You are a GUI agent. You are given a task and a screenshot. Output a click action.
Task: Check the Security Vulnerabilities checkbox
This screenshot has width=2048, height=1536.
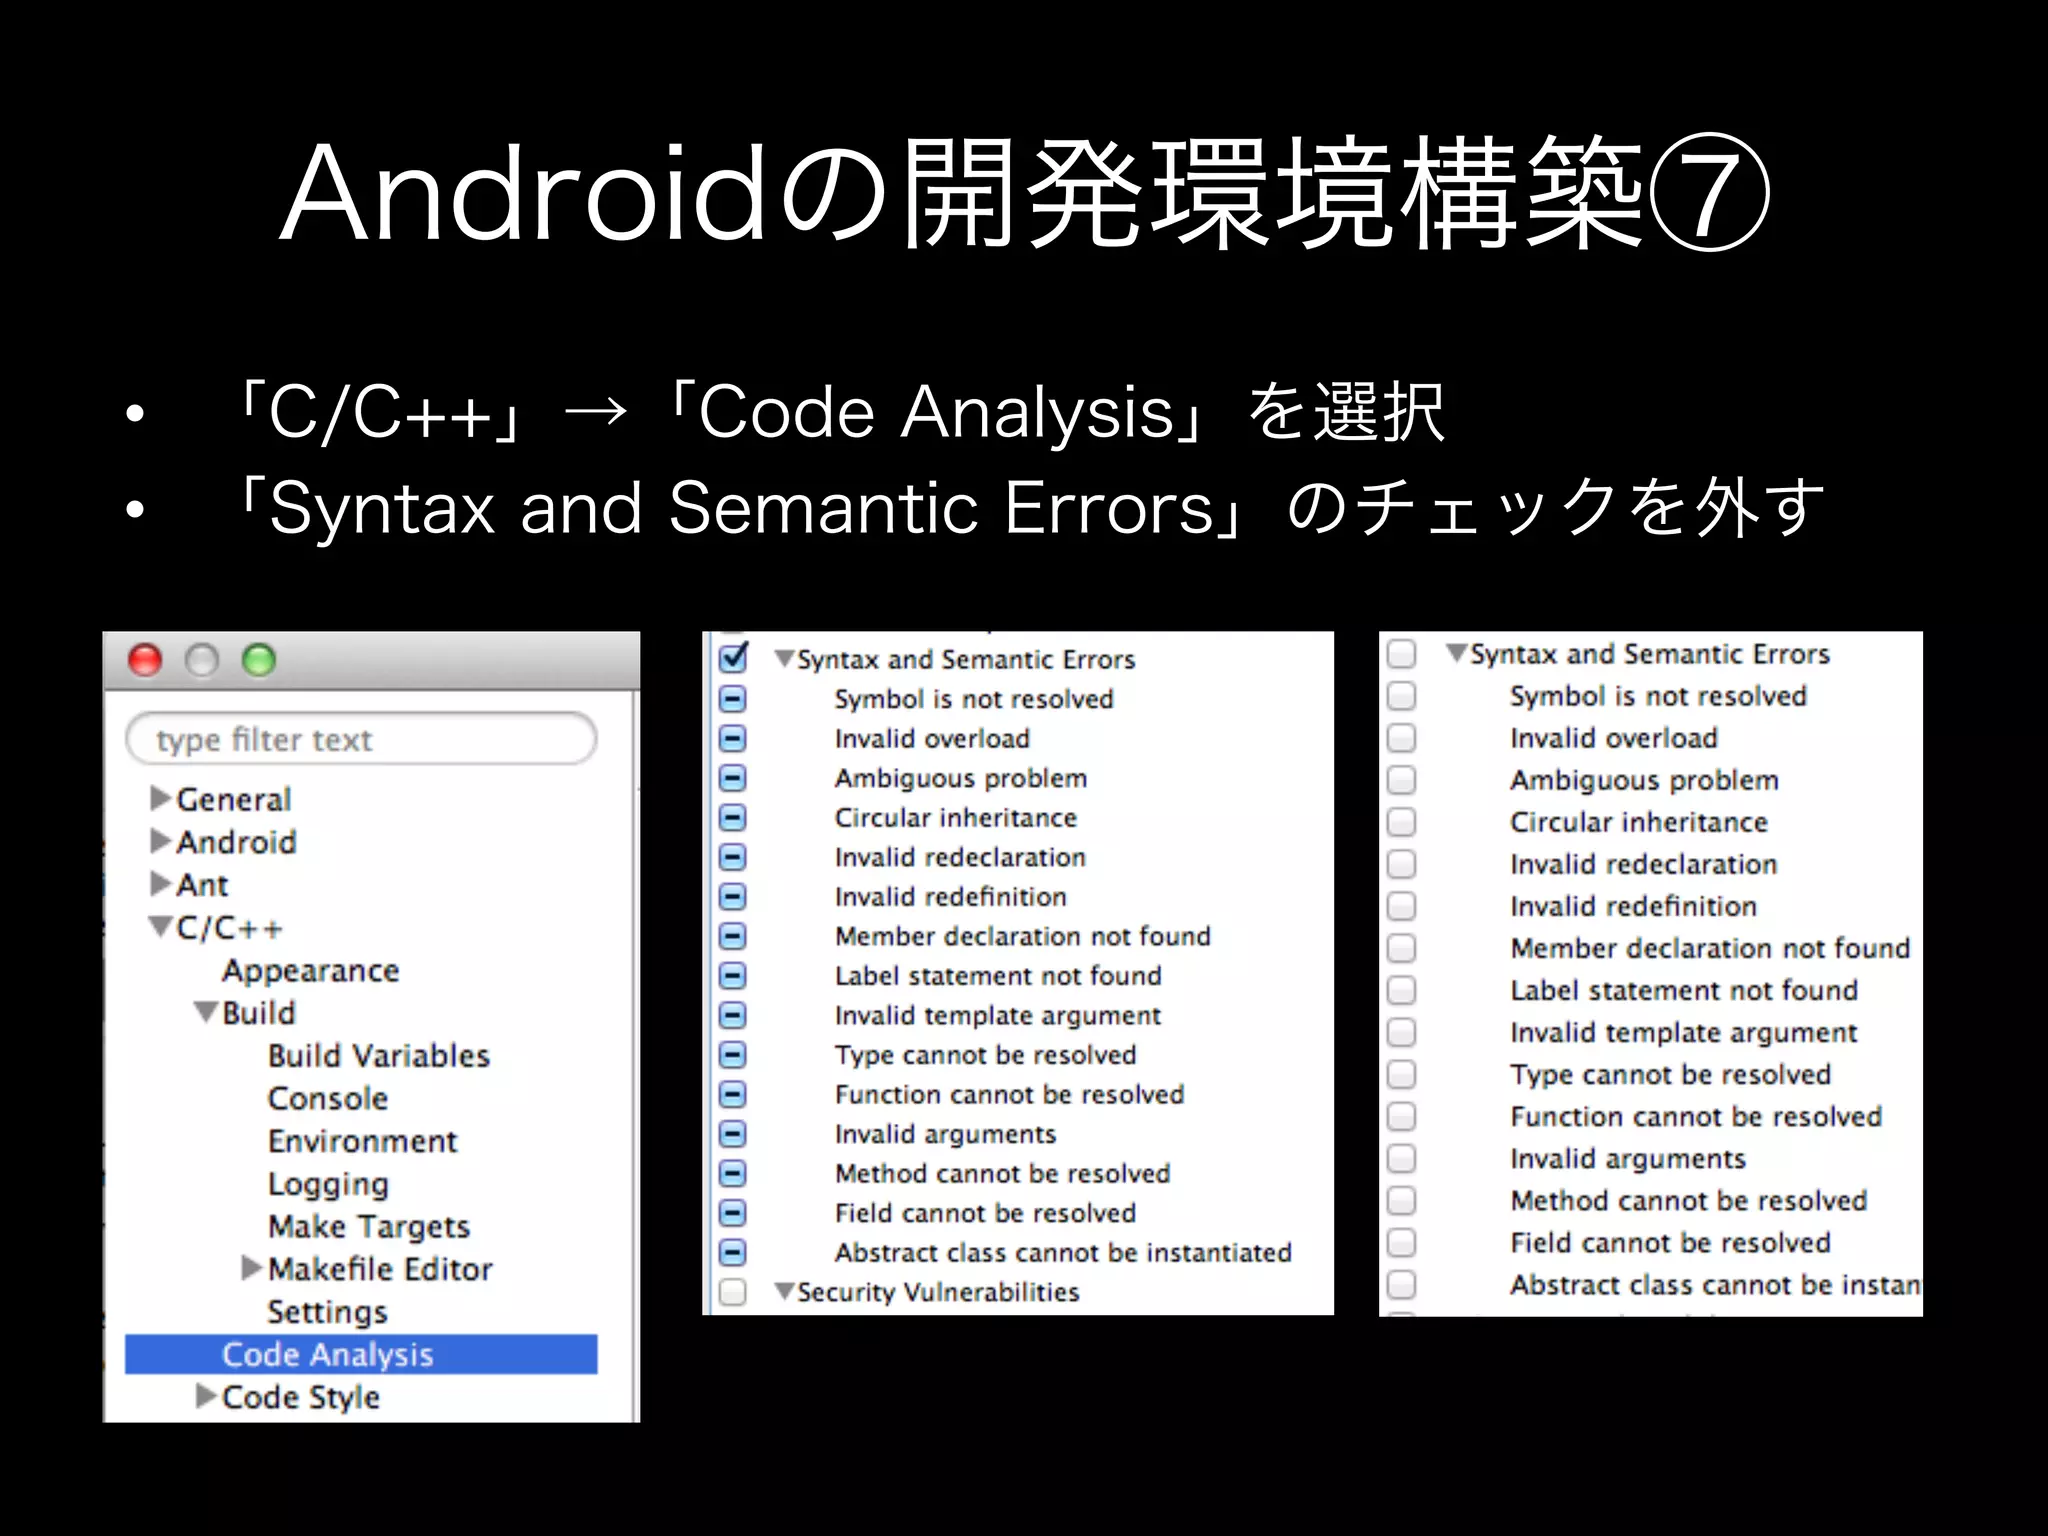[x=733, y=1292]
